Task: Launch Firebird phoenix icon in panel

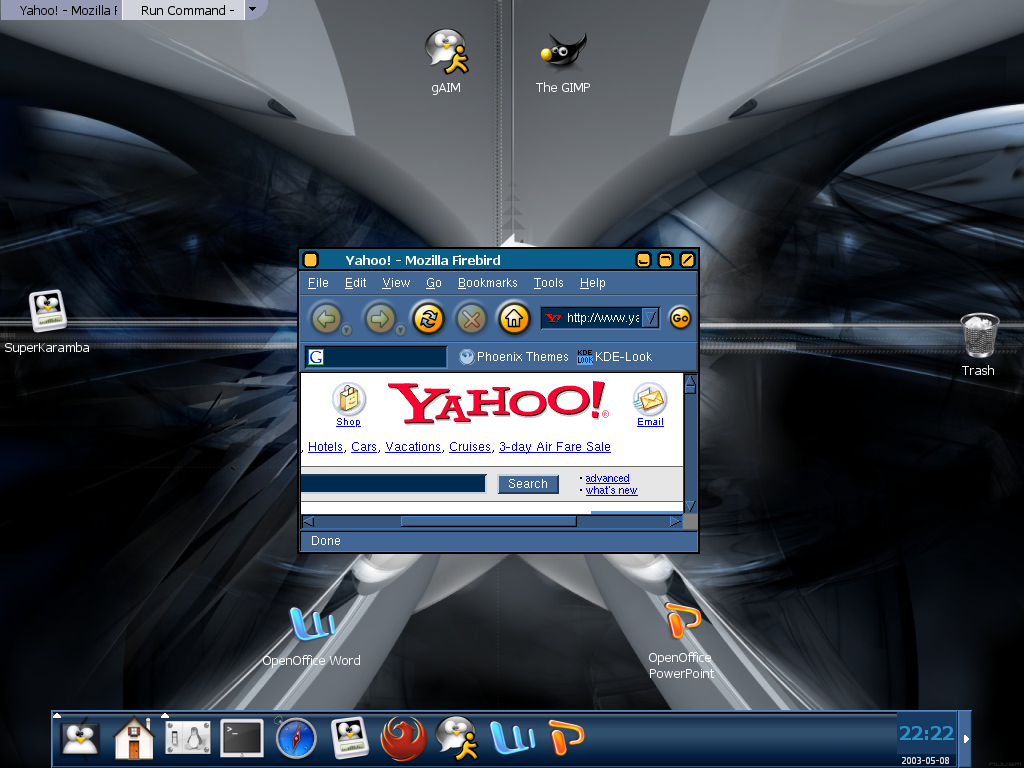Action: [x=403, y=739]
